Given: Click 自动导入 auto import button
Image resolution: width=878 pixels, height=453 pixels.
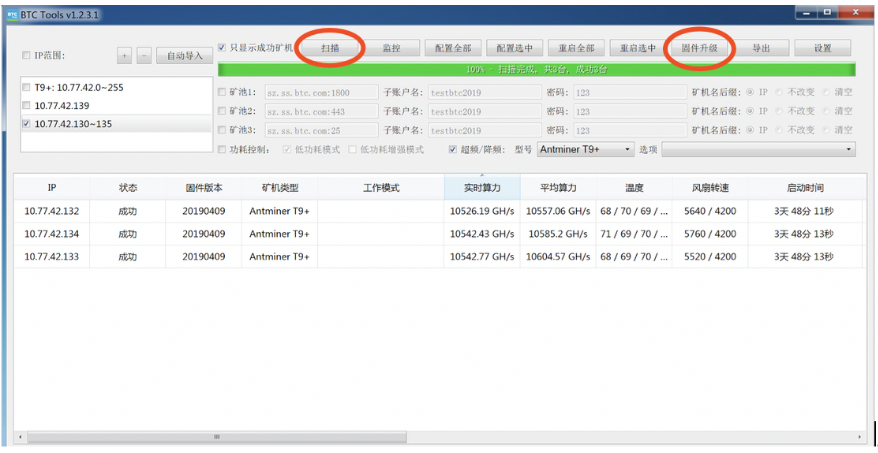Looking at the screenshot, I should click(x=185, y=55).
